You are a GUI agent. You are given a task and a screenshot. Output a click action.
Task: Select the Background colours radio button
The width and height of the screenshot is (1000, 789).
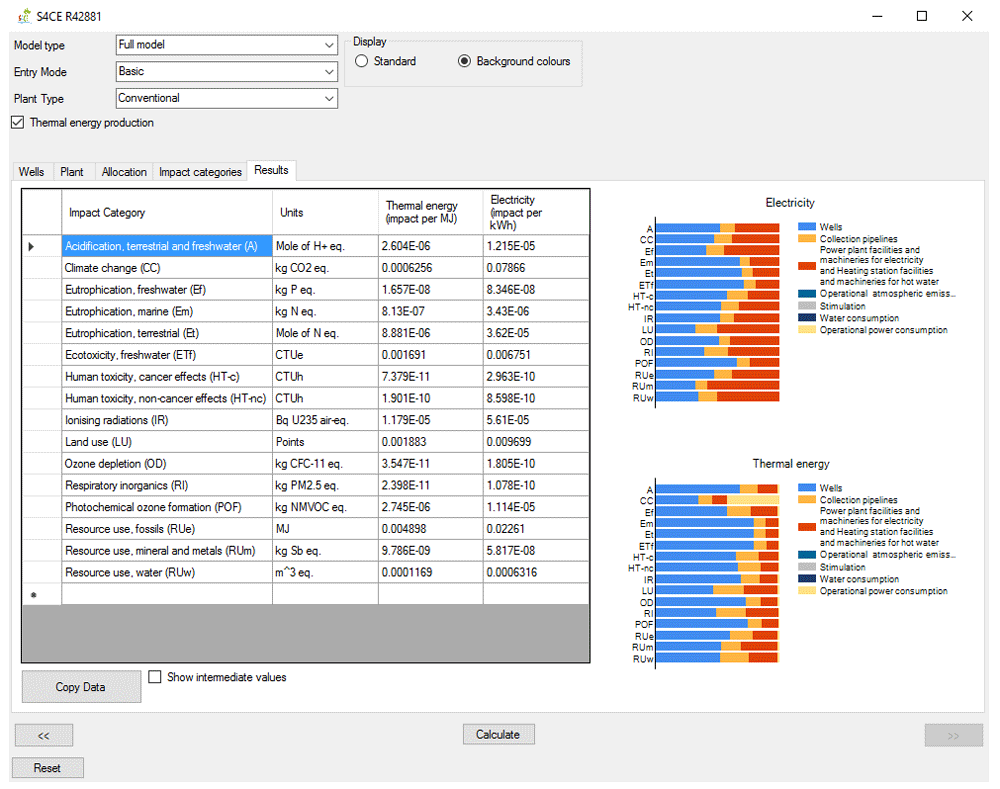click(x=464, y=61)
